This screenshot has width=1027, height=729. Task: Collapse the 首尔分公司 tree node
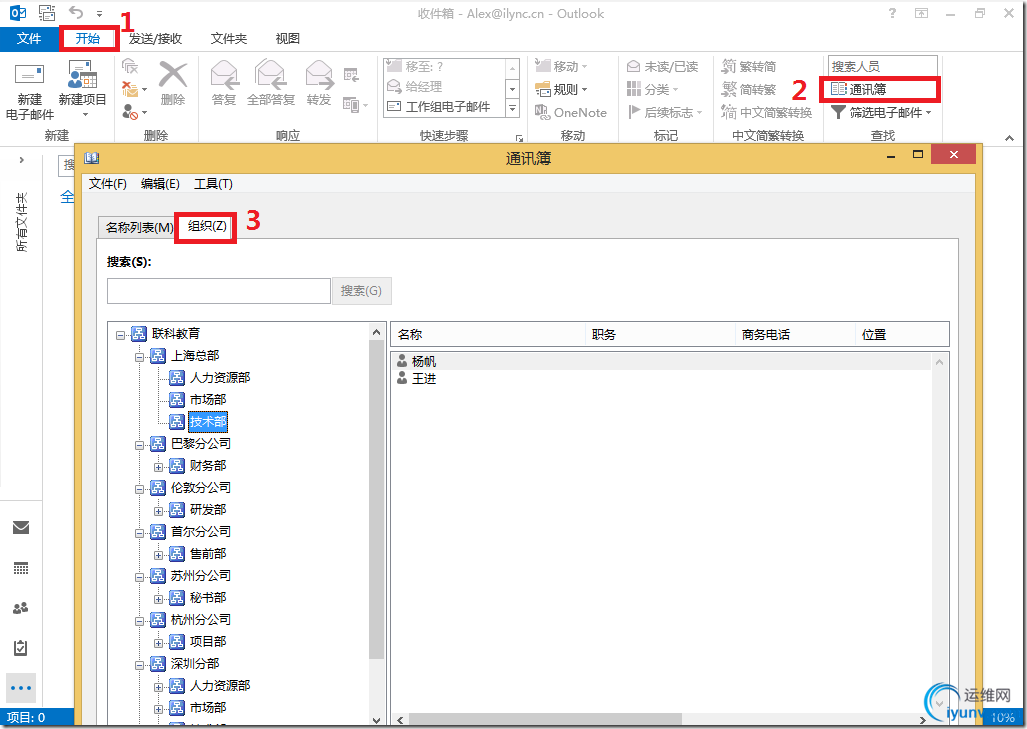click(140, 534)
